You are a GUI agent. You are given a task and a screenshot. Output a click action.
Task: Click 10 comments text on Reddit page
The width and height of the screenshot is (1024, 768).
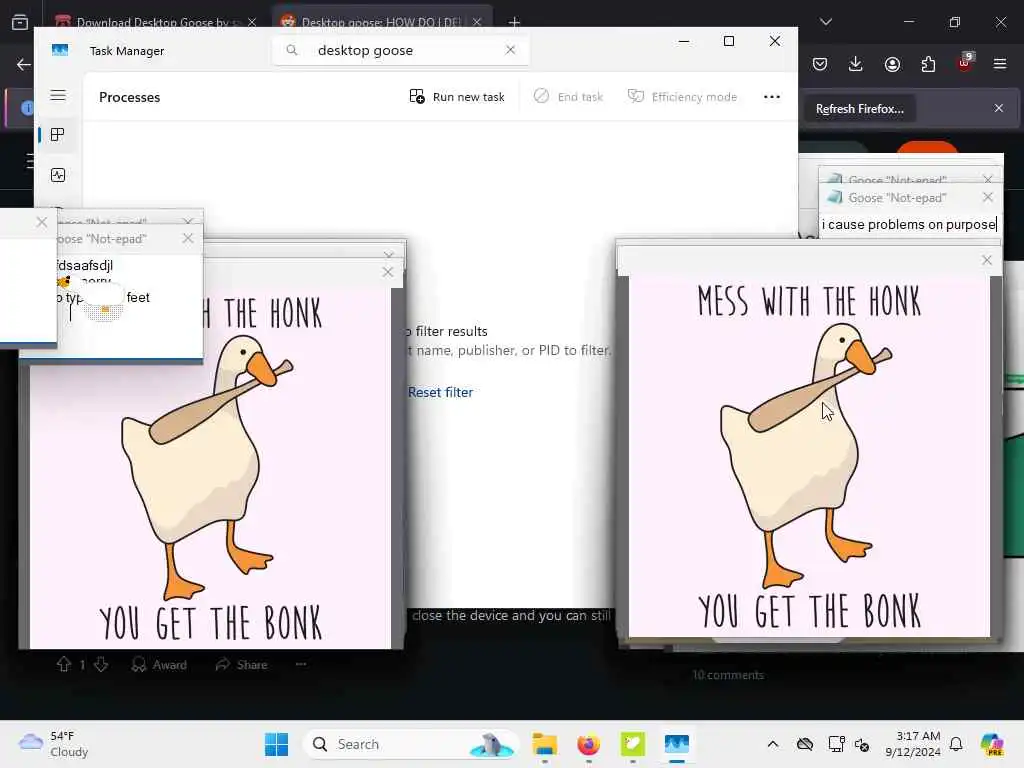[728, 675]
